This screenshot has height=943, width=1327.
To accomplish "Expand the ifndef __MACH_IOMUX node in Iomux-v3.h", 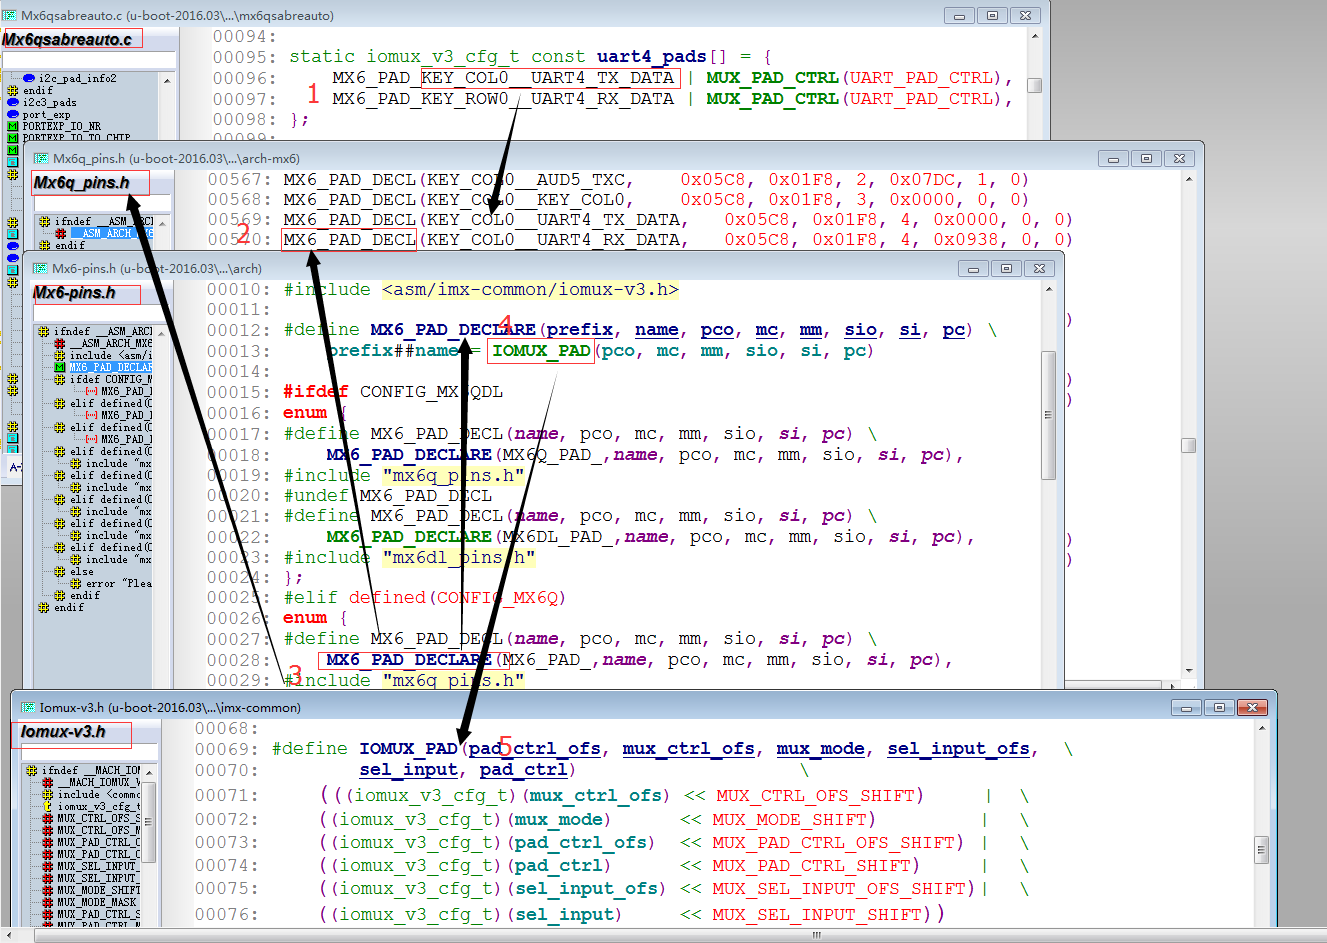I will pos(31,770).
